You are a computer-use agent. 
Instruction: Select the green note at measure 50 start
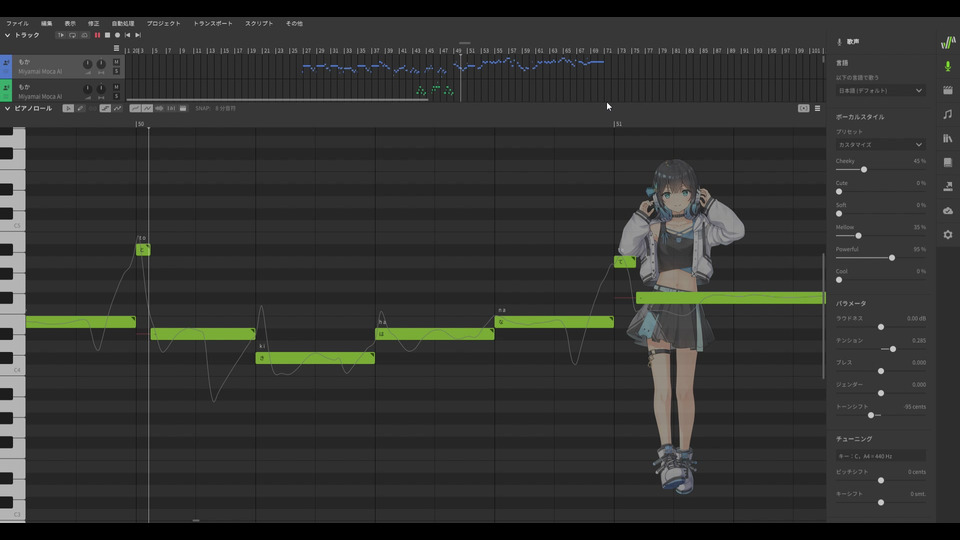[x=143, y=250]
